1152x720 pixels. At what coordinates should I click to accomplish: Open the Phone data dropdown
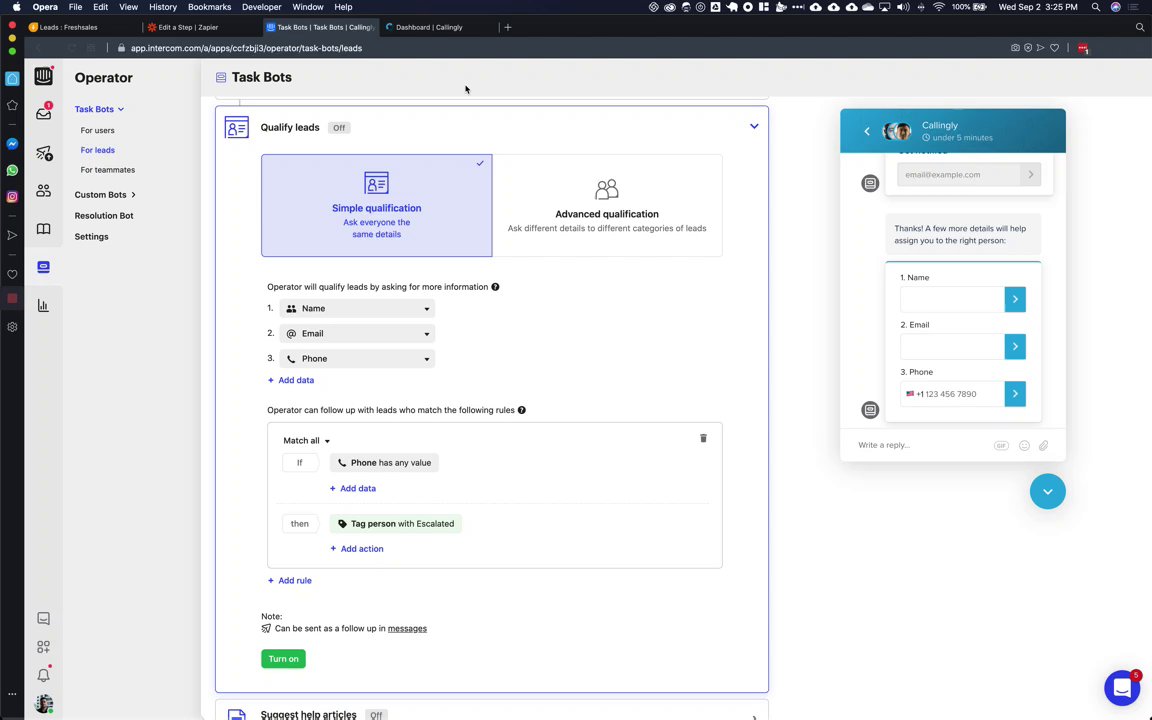tap(357, 359)
